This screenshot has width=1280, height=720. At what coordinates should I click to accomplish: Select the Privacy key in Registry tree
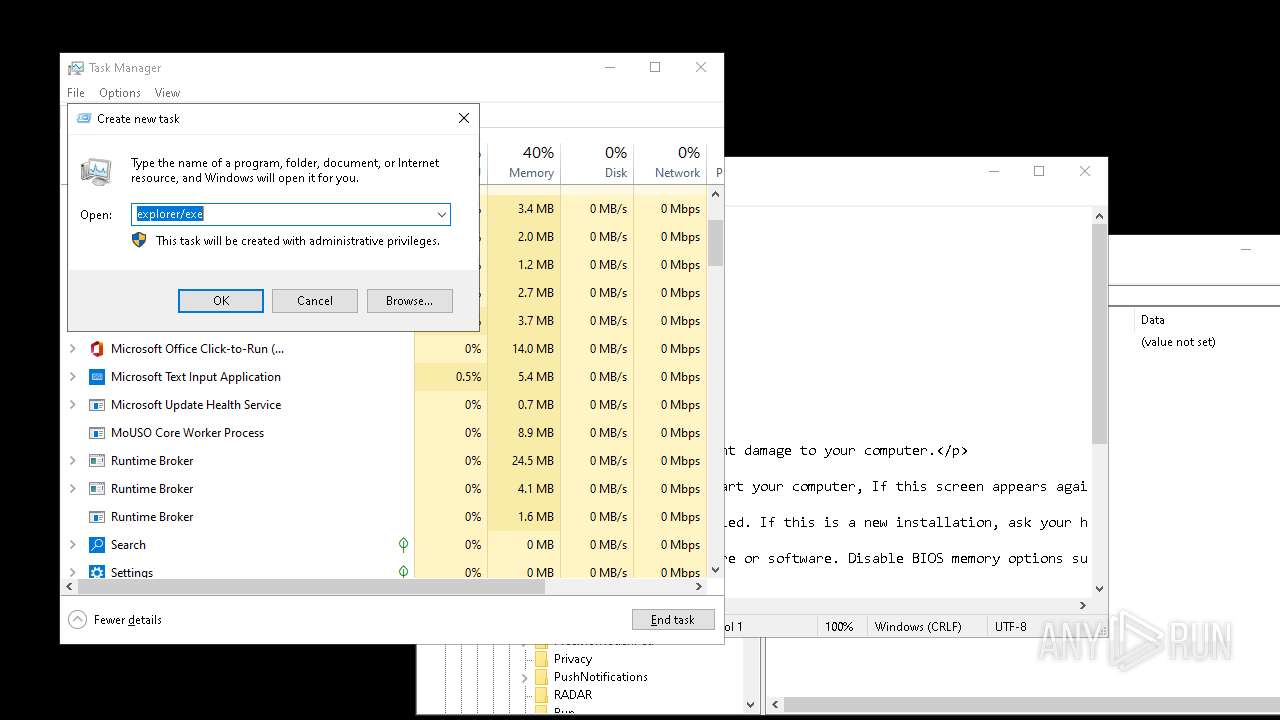tap(573, 659)
